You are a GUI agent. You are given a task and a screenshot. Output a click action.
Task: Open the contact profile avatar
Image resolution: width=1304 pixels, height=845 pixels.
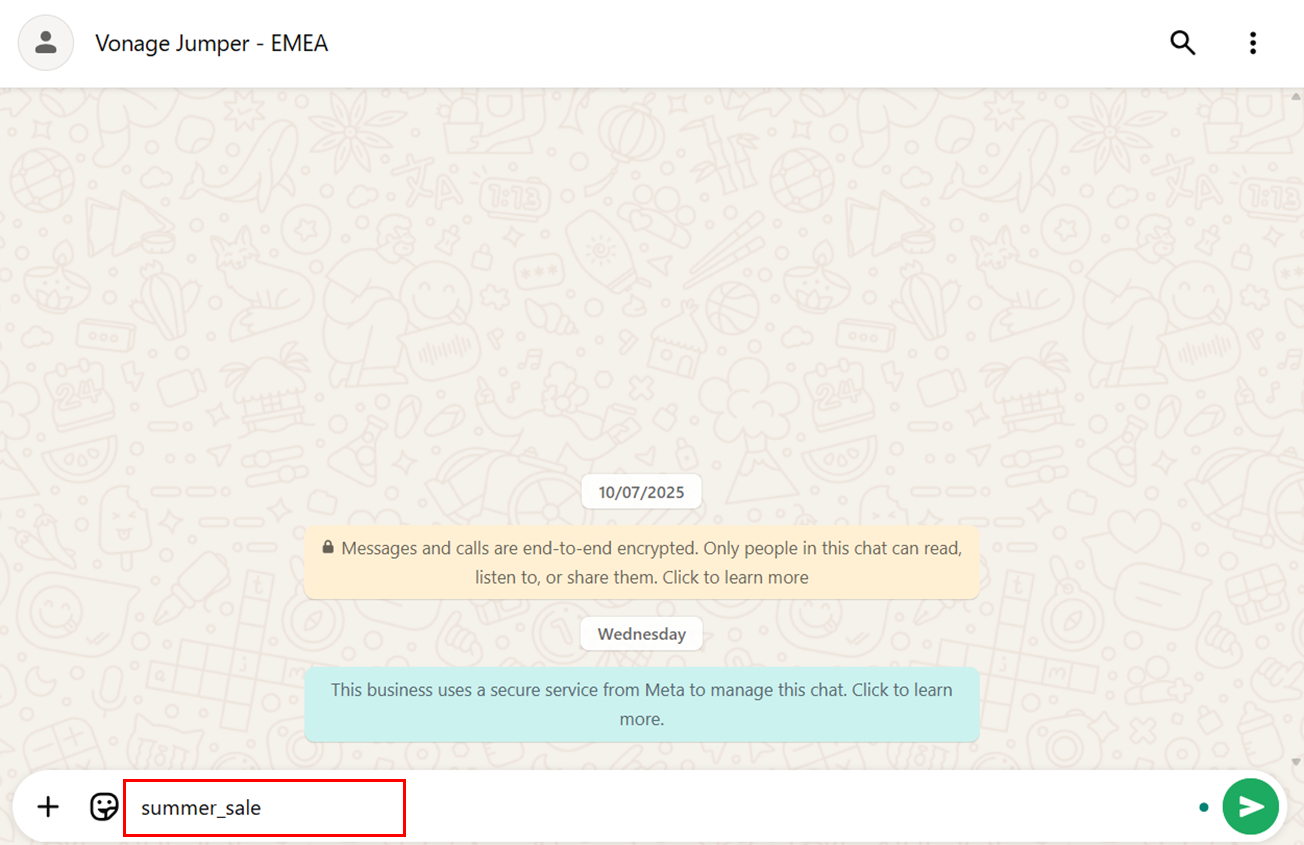pos(46,43)
